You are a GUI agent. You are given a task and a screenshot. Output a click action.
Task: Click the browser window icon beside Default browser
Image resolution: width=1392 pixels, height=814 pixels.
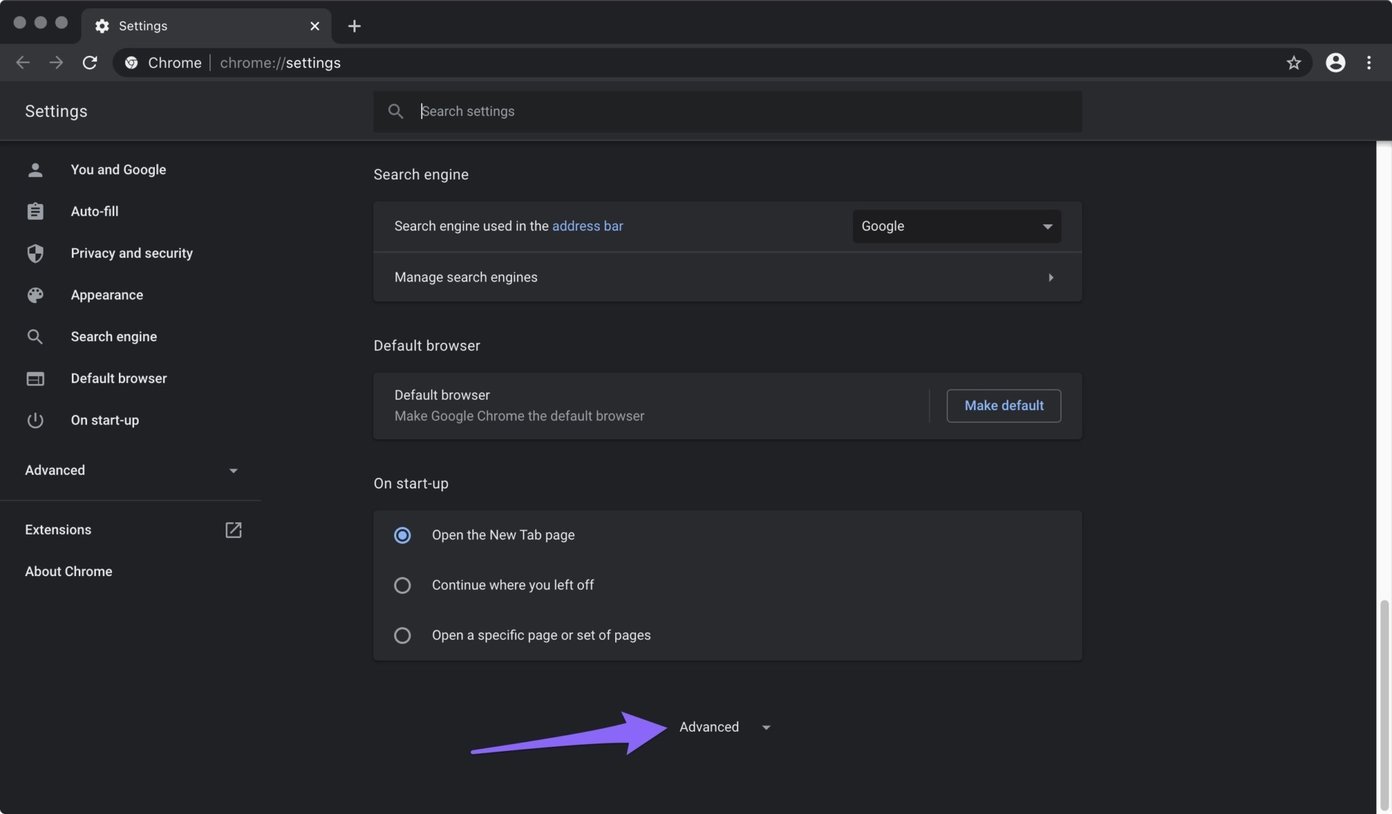[35, 379]
